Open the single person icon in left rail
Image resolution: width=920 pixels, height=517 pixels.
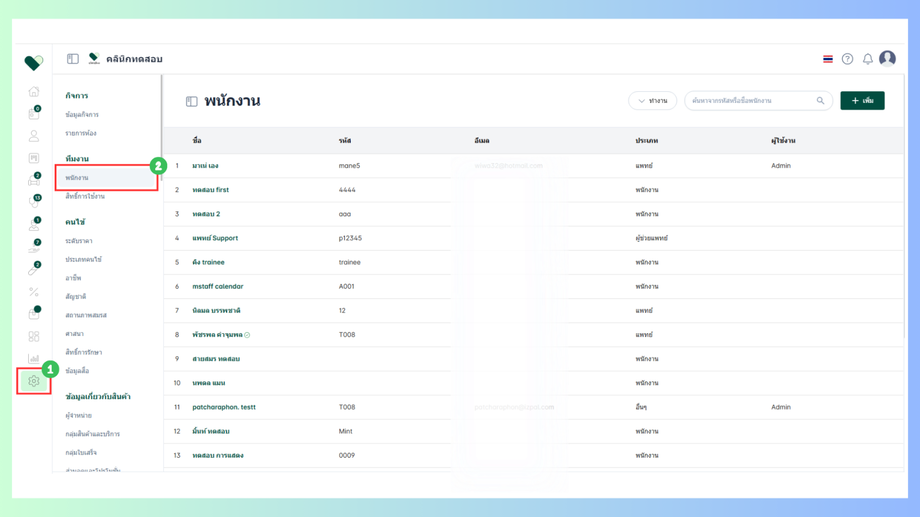(34, 136)
